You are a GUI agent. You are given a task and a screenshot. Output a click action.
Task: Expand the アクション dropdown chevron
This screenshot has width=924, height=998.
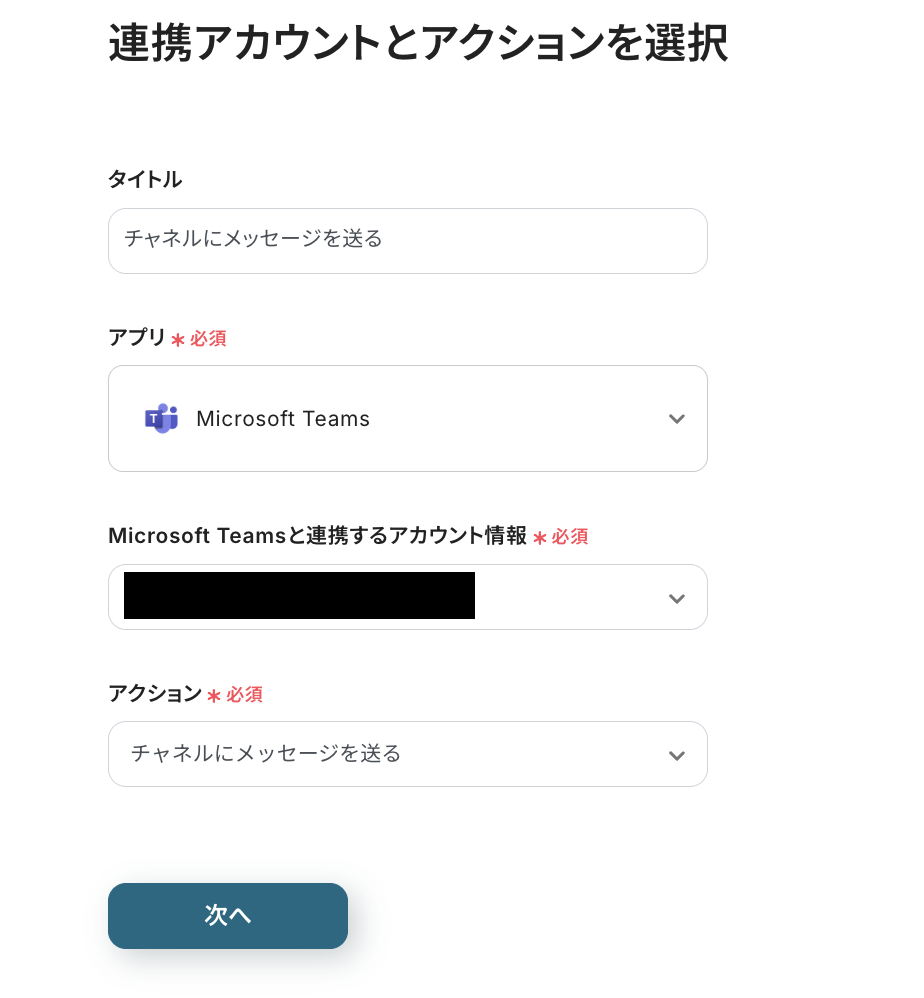pyautogui.click(x=677, y=755)
